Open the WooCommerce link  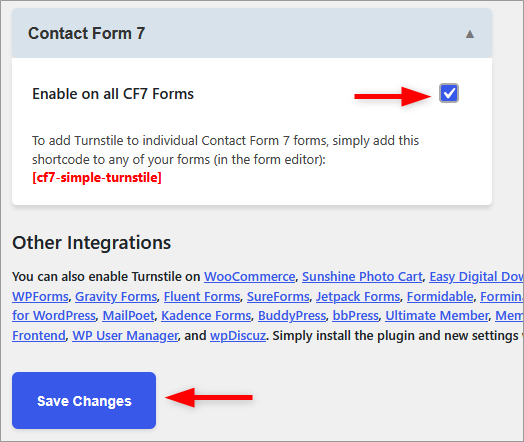tap(250, 277)
